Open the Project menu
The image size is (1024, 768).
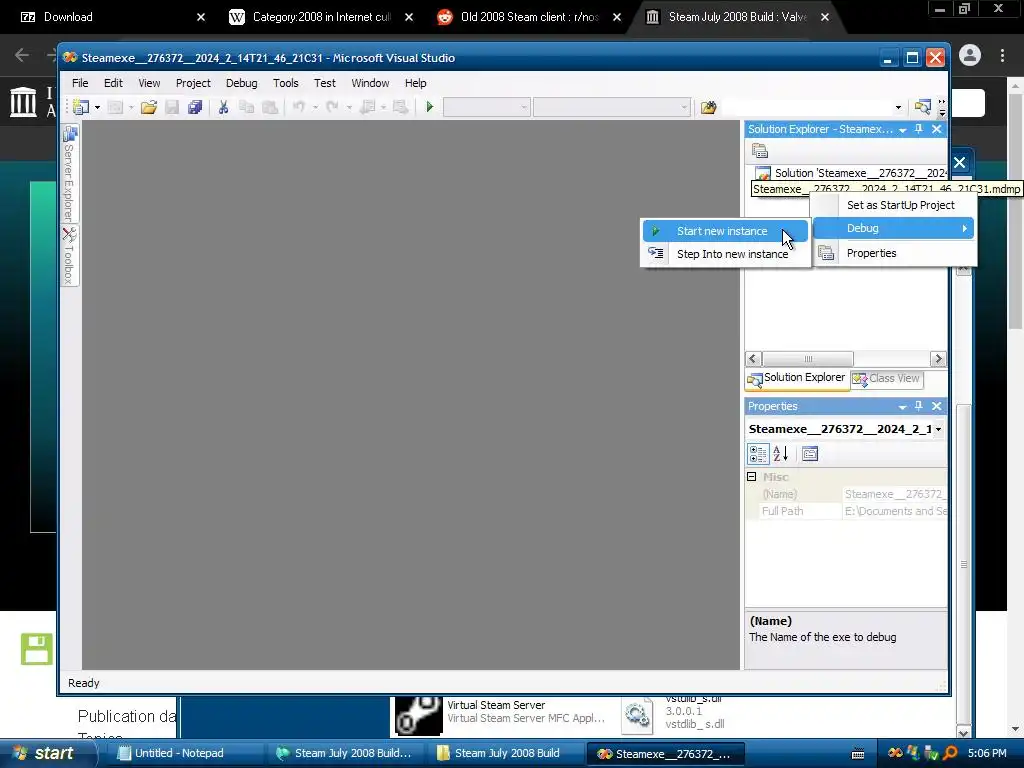[x=193, y=83]
